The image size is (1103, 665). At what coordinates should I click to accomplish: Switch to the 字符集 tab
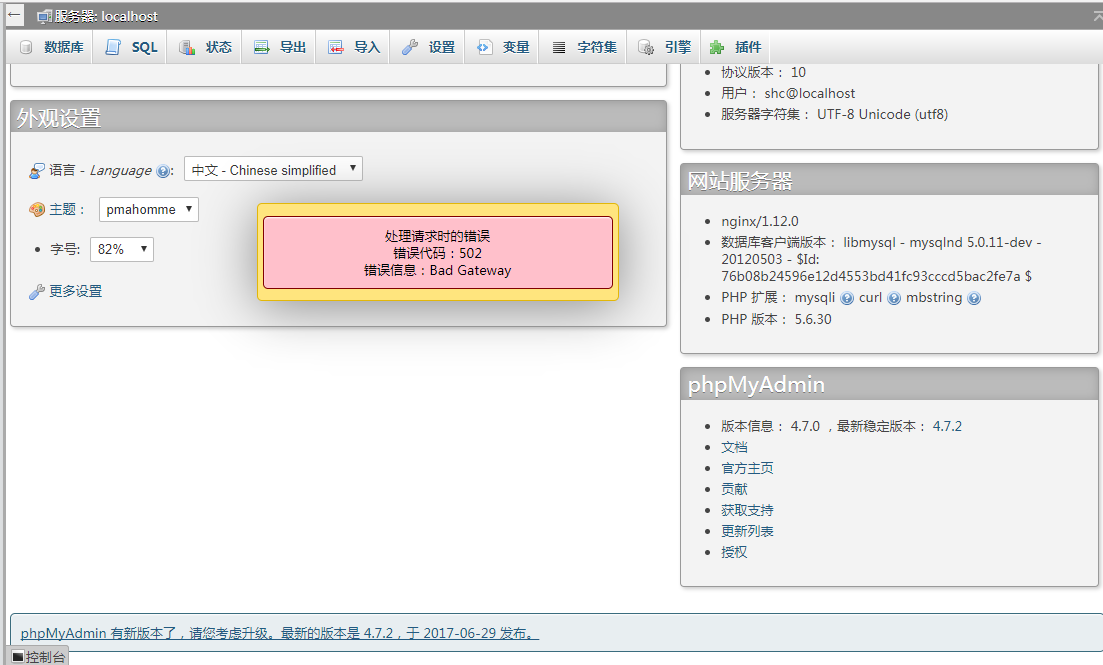583,47
